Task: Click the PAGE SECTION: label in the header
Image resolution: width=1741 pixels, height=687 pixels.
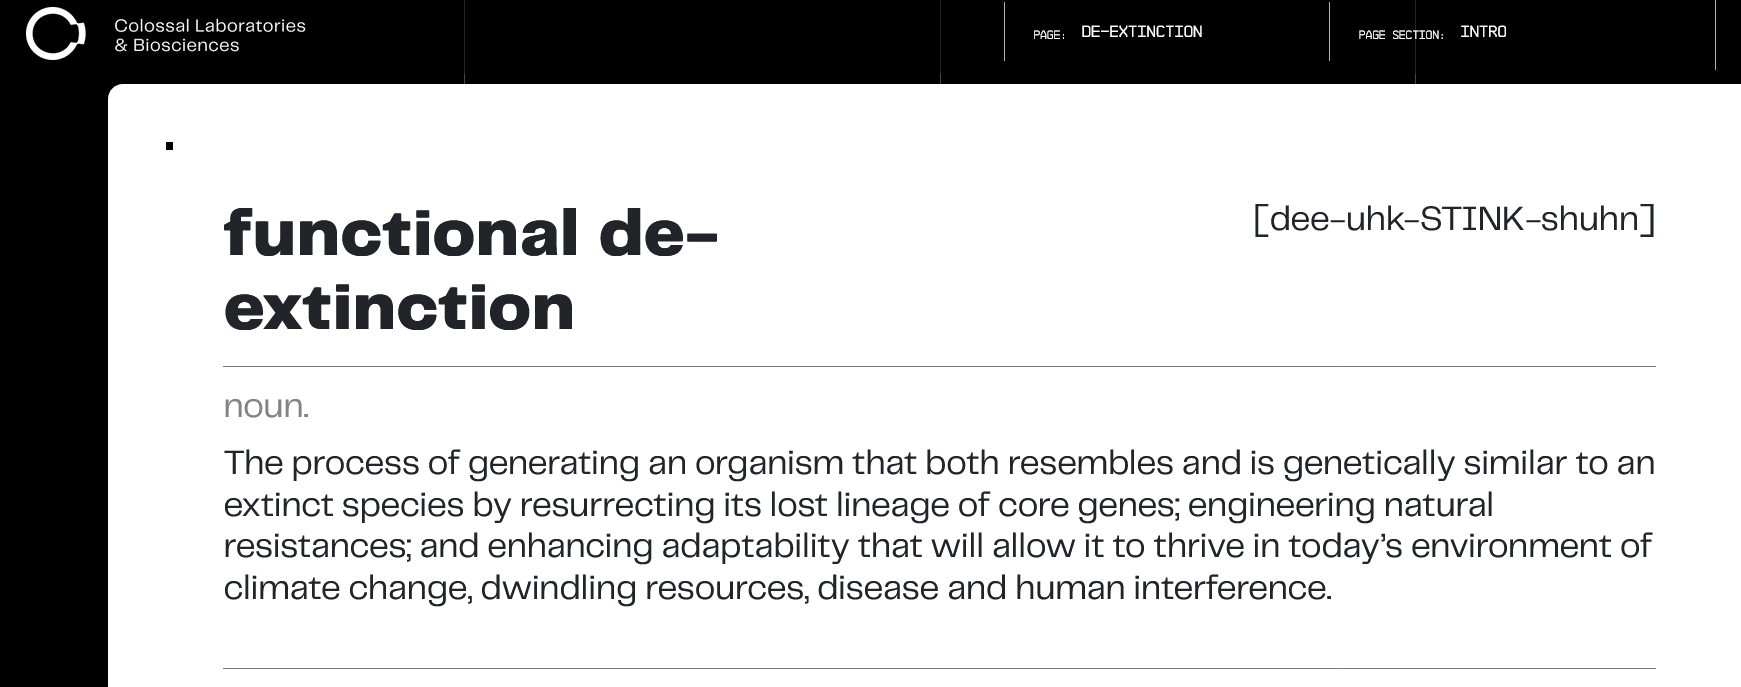Action: 1400,35
